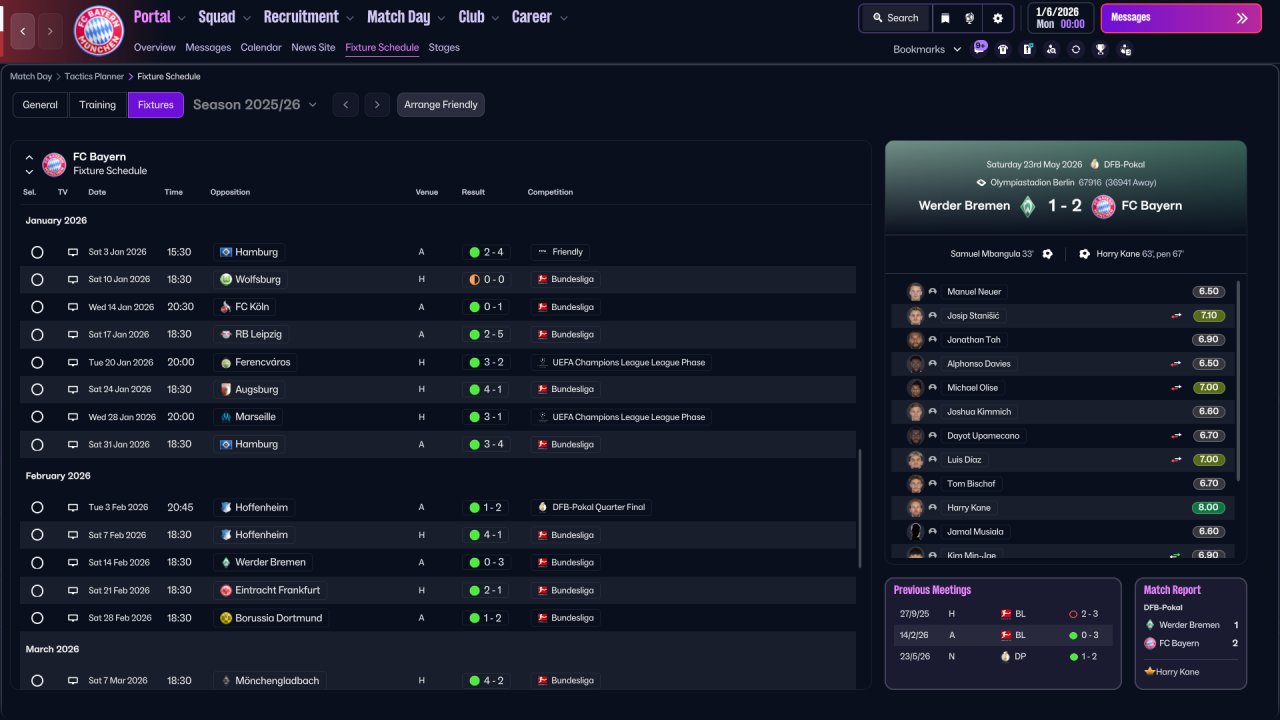Switch to the Calendar tab
The width and height of the screenshot is (1280, 720).
click(261, 48)
